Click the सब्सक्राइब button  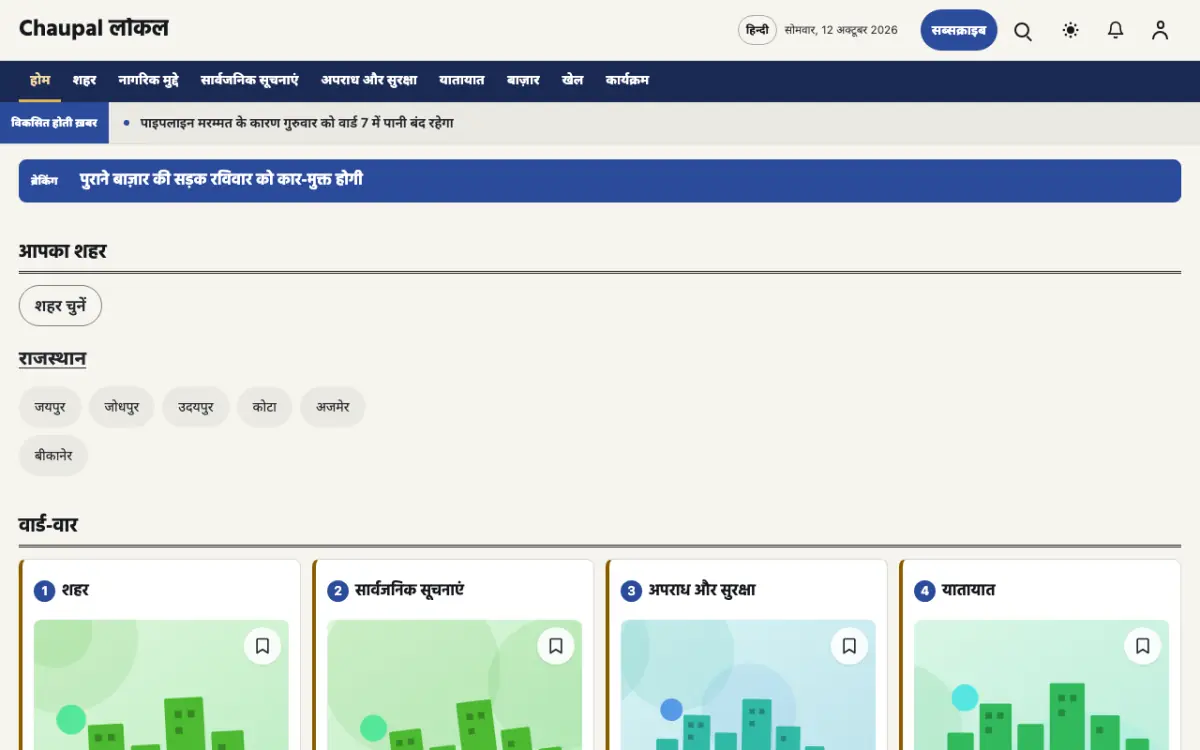point(959,30)
